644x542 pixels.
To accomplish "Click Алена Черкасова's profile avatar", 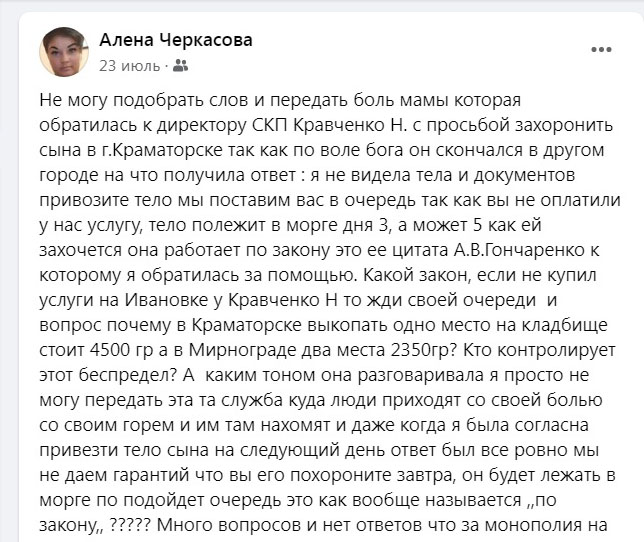I will point(64,52).
